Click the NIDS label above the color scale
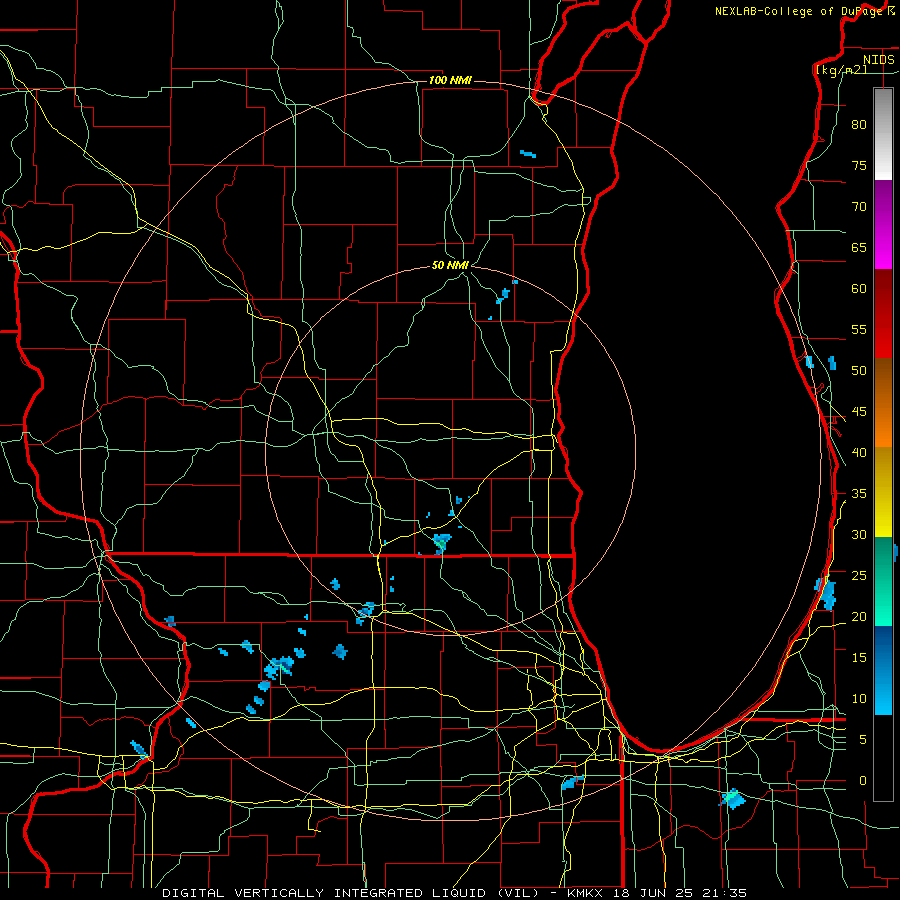The image size is (900, 900). pos(878,60)
